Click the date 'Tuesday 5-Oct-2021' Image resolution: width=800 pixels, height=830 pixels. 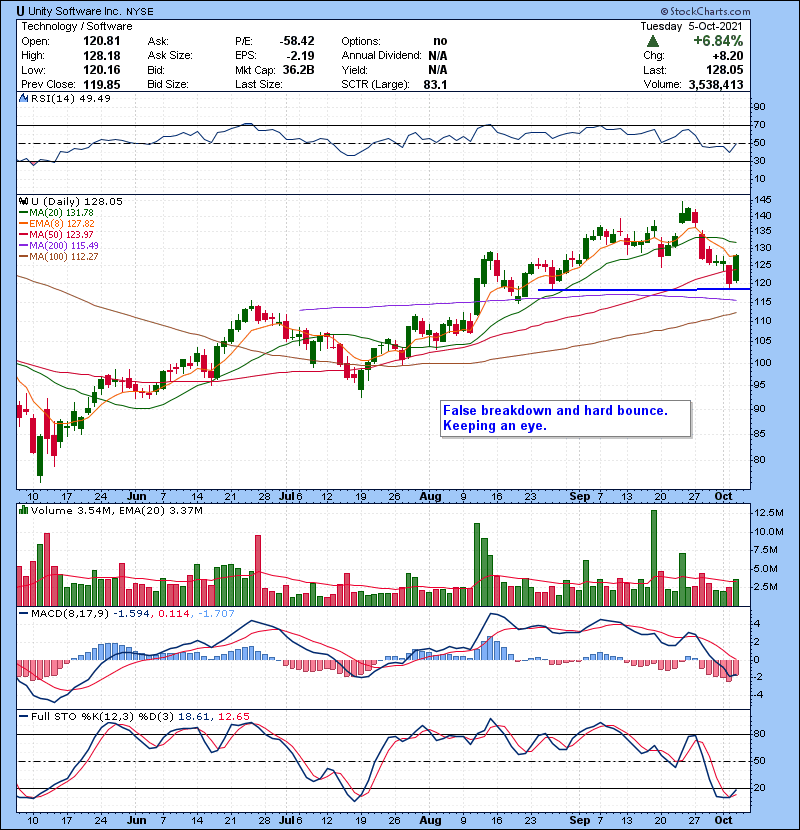691,26
